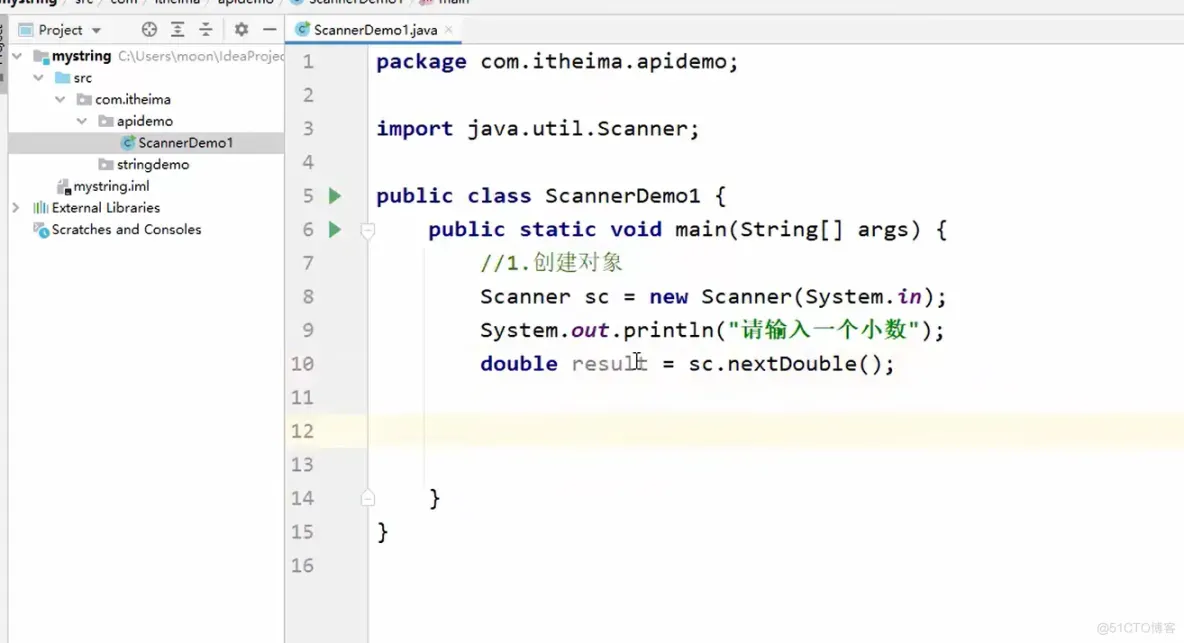Run class ScannerDemo1 via line 5 green arrow
This screenshot has width=1184, height=643.
(x=335, y=196)
